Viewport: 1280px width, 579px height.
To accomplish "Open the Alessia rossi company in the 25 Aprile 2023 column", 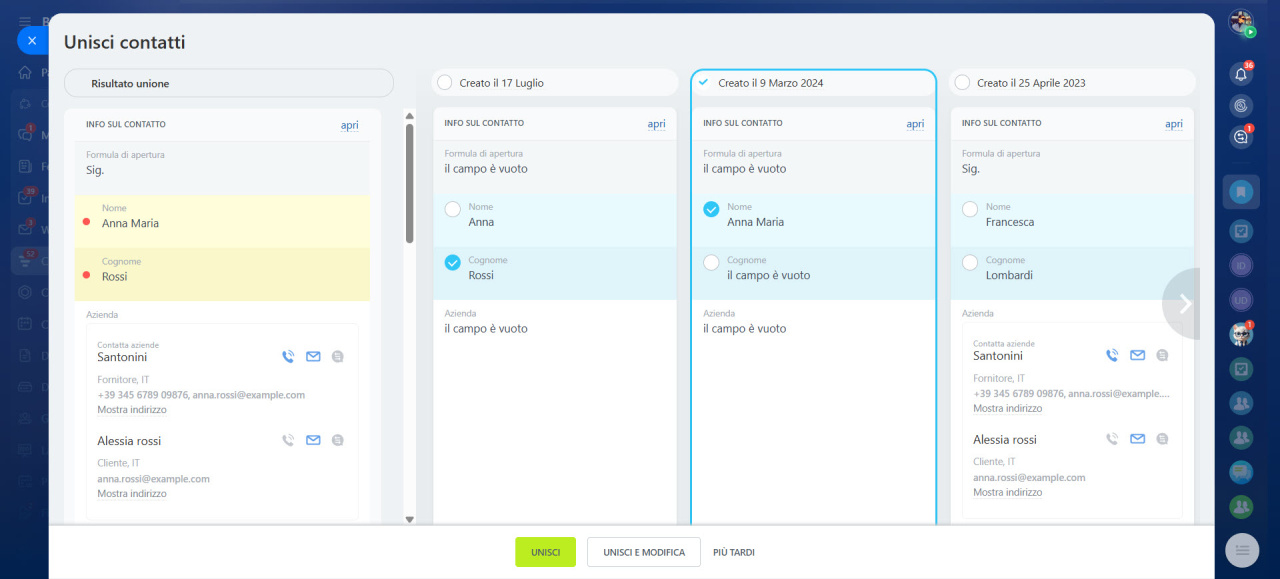I will pyautogui.click(x=1005, y=440).
